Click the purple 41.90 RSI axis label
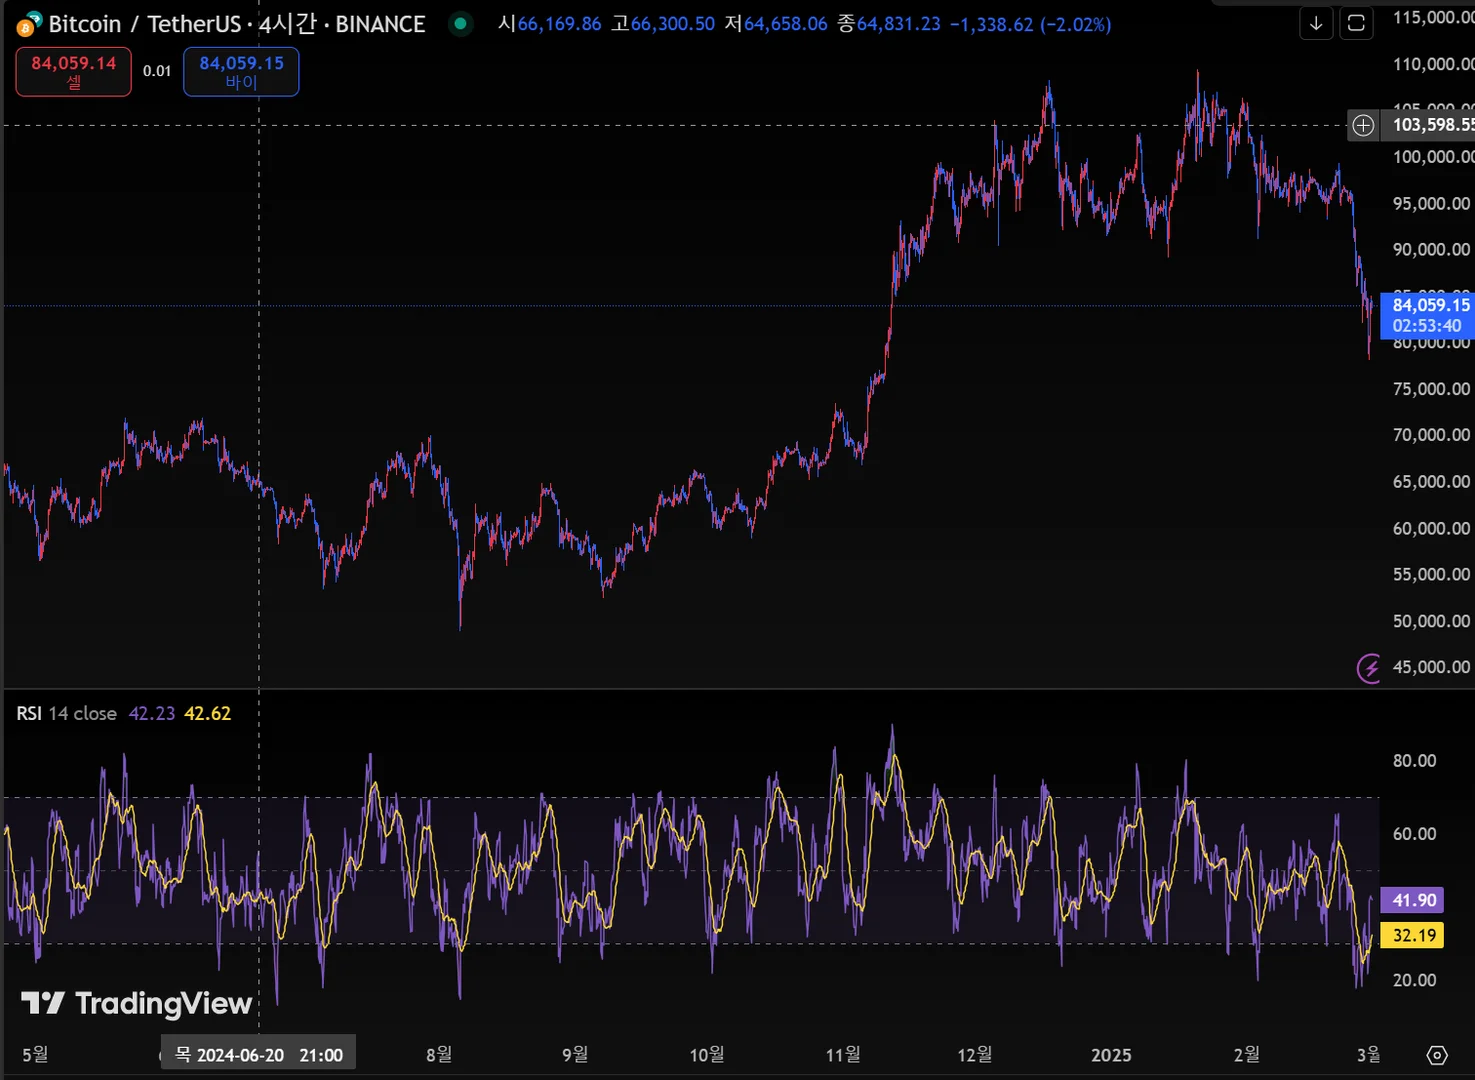The height and width of the screenshot is (1080, 1475). click(x=1414, y=900)
